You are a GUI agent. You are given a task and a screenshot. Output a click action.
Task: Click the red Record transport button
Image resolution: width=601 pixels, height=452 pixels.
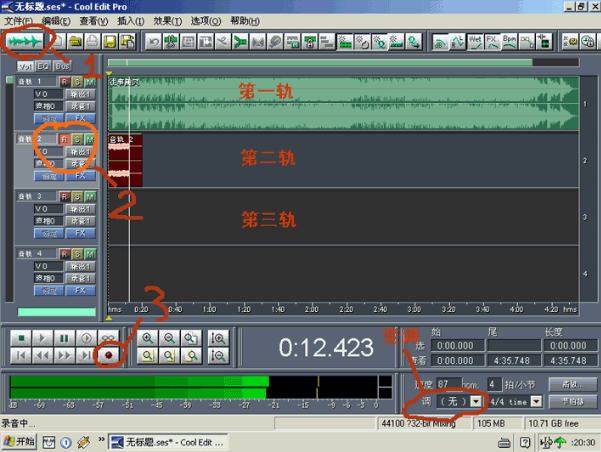(108, 354)
